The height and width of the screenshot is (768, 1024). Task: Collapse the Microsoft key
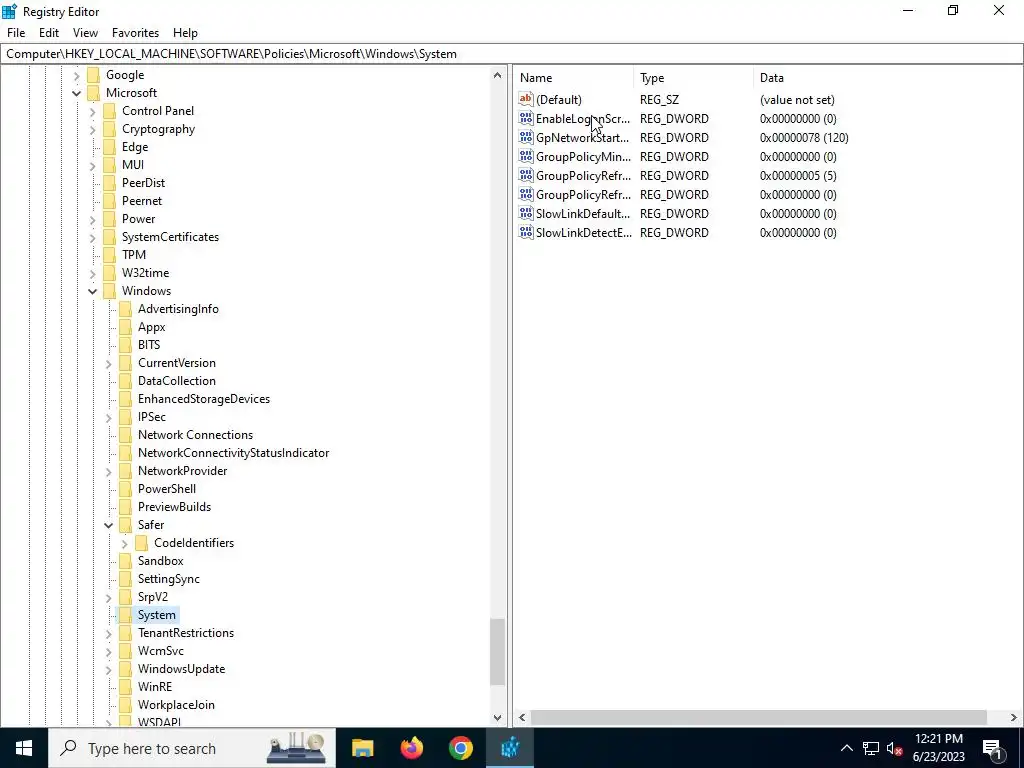coord(76,93)
